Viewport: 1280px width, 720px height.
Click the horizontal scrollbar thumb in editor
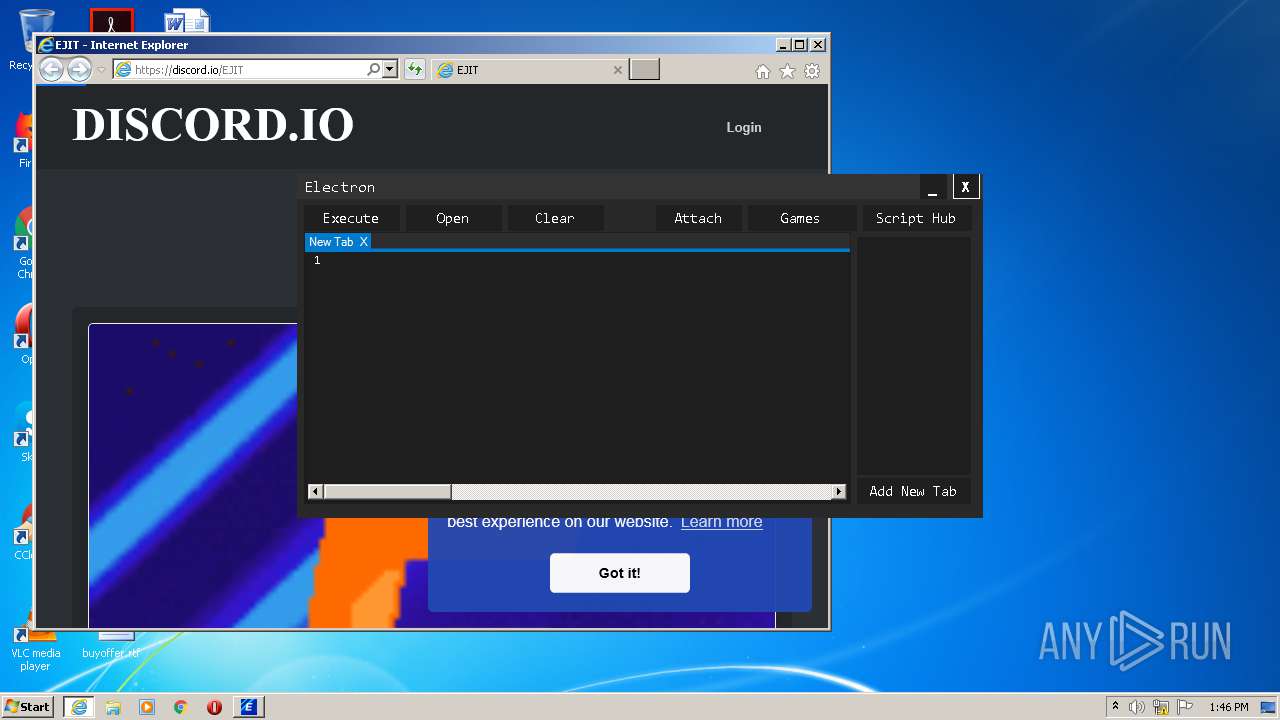tap(387, 491)
